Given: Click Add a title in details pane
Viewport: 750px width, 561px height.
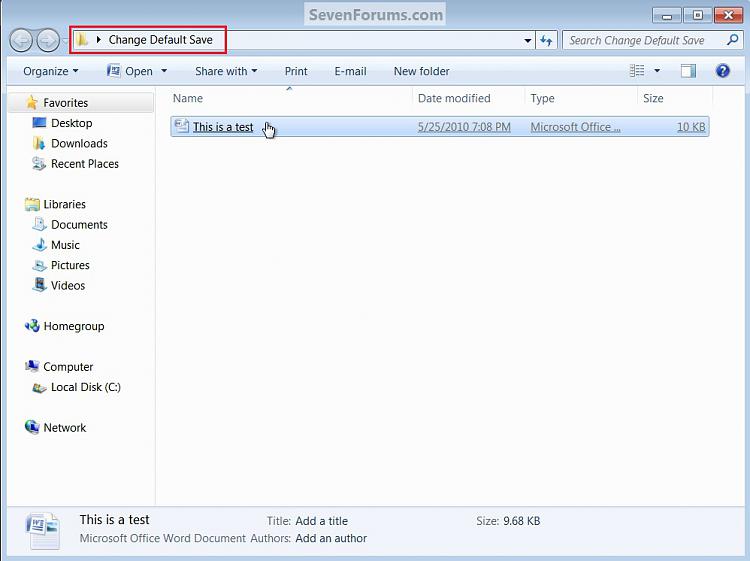Looking at the screenshot, I should point(321,521).
